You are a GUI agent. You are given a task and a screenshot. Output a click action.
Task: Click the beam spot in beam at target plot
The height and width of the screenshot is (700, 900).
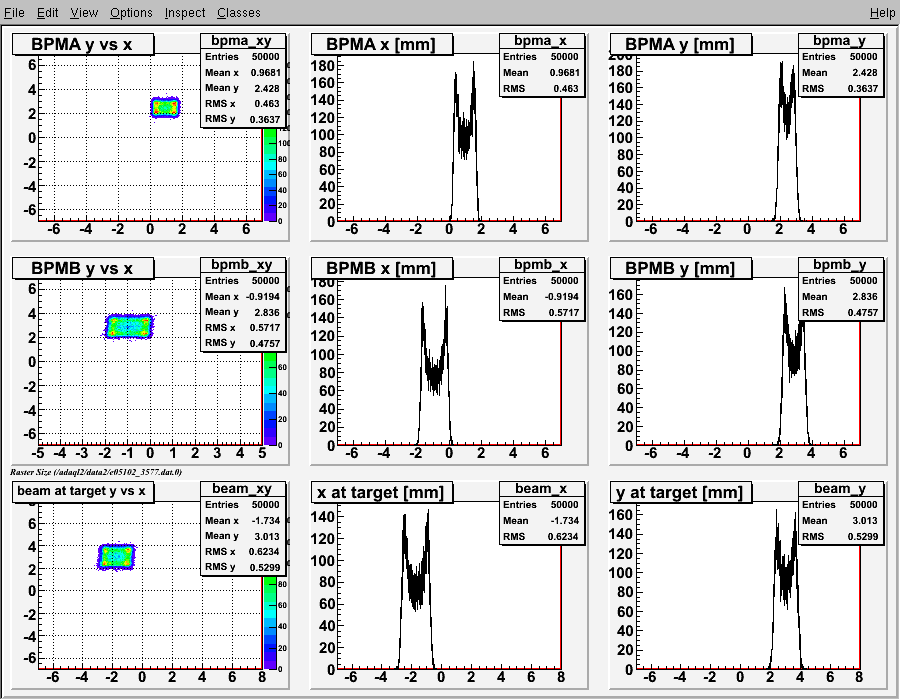pos(117,557)
